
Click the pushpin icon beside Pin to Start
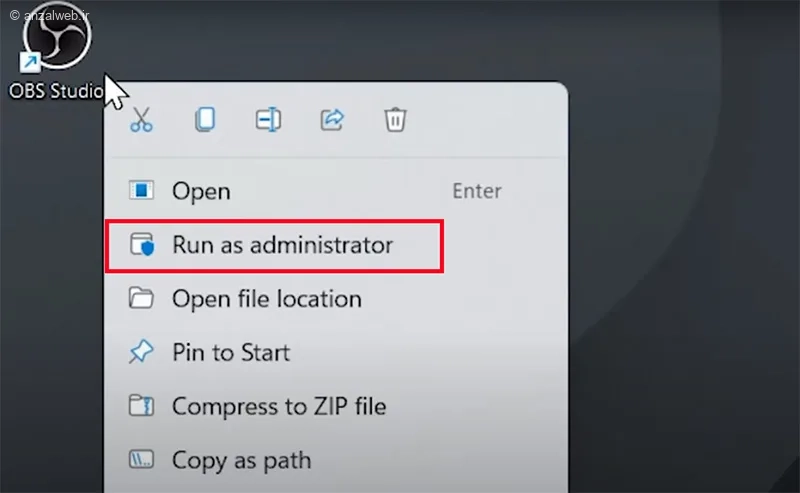pos(141,352)
